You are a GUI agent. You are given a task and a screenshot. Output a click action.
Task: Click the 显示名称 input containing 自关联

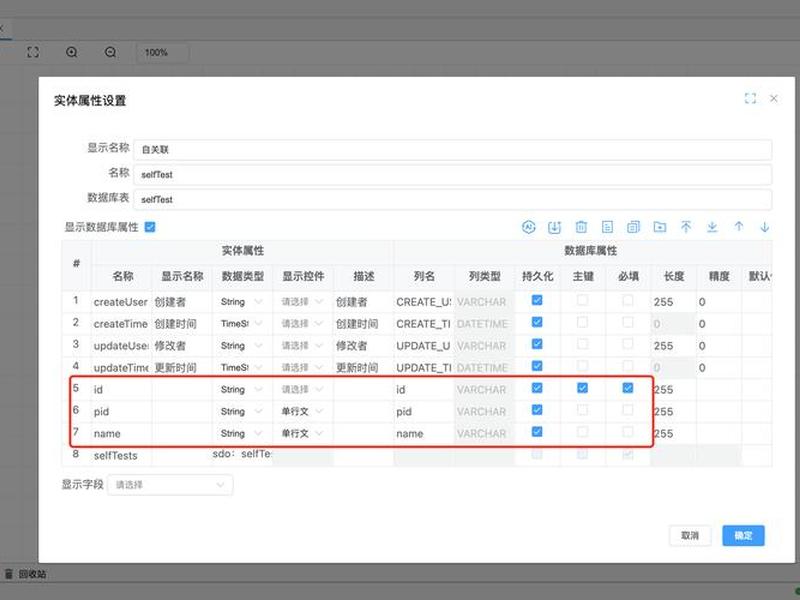[453, 150]
